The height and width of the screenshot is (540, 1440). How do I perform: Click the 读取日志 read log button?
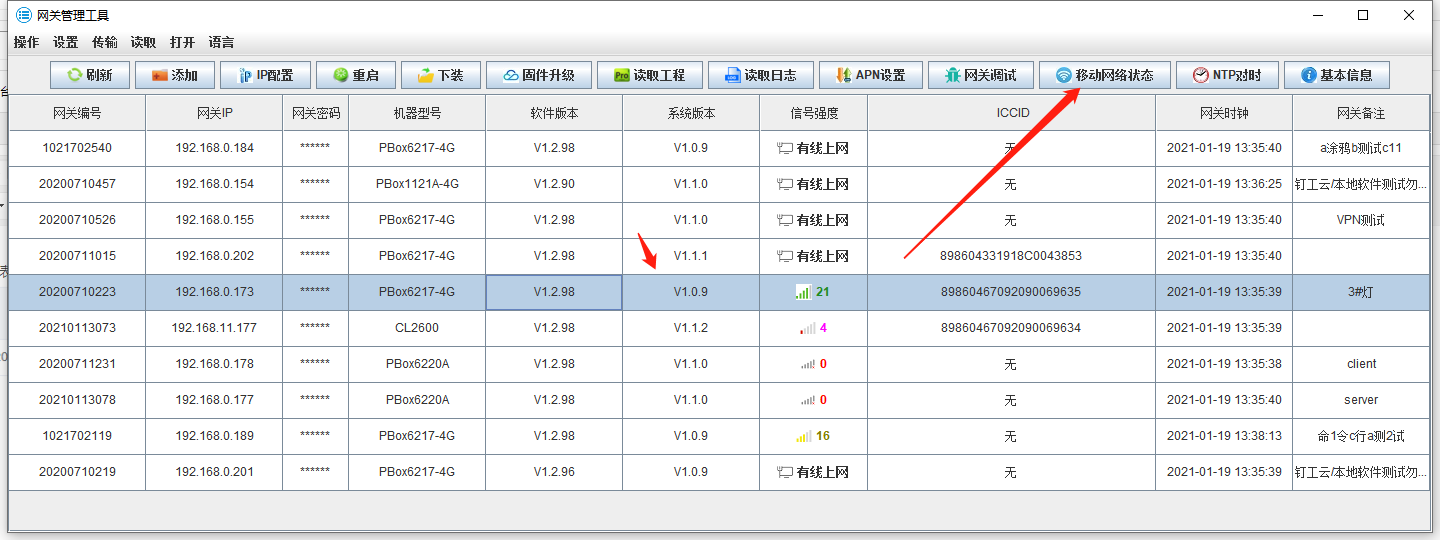pos(760,75)
